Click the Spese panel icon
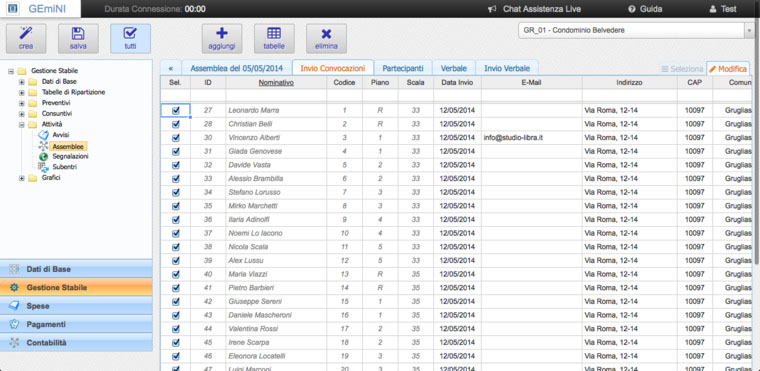Image resolution: width=760 pixels, height=371 pixels. tap(14, 306)
